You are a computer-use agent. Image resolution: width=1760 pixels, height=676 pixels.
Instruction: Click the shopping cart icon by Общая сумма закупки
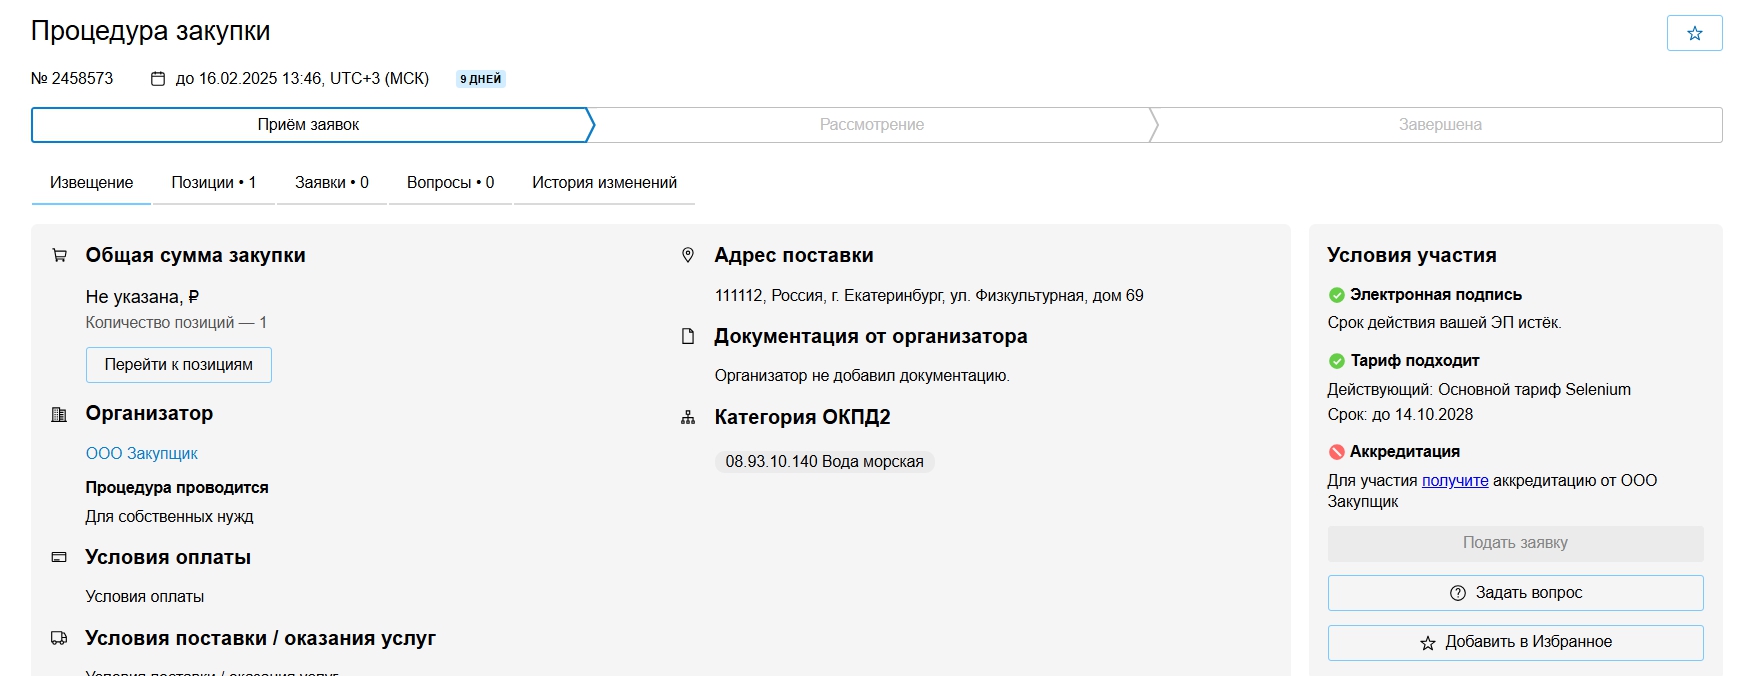click(59, 256)
